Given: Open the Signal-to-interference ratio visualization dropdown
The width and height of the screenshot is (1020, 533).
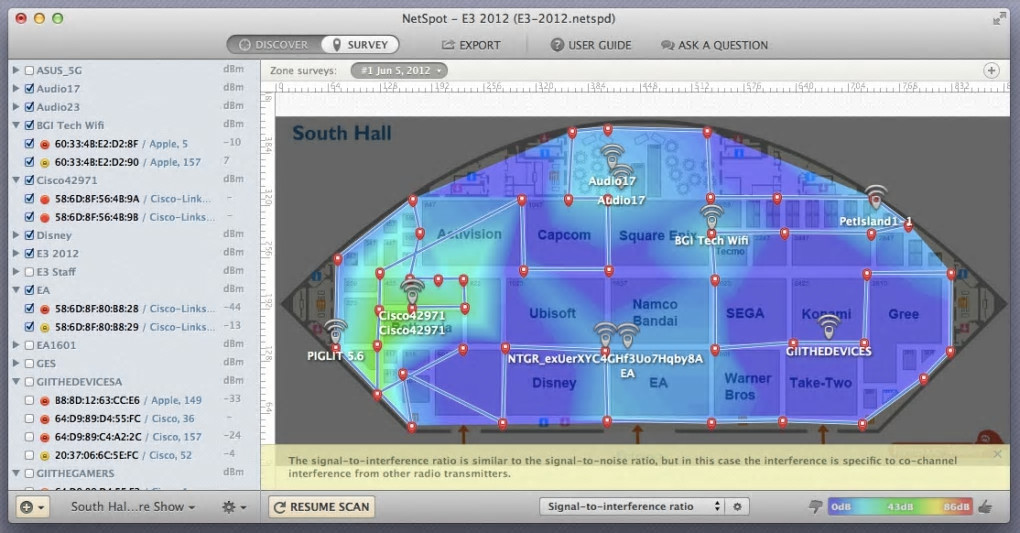Looking at the screenshot, I should pos(631,506).
